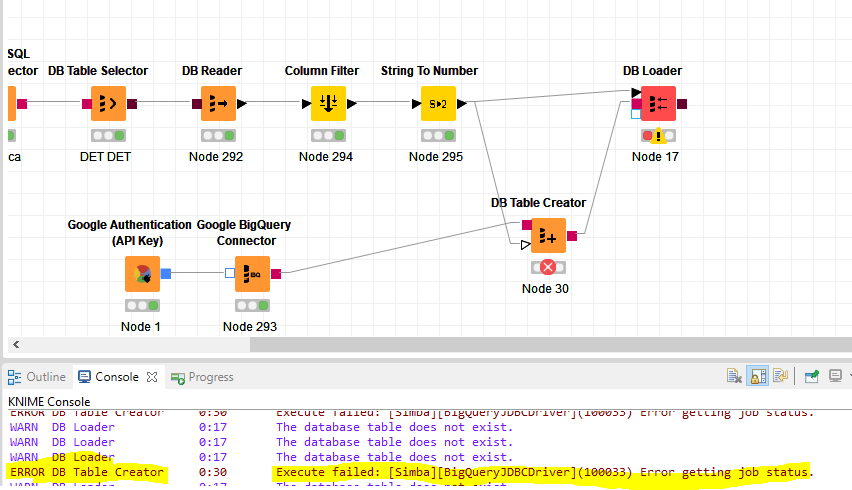
Task: Clear the KNIME console output
Action: (734, 376)
